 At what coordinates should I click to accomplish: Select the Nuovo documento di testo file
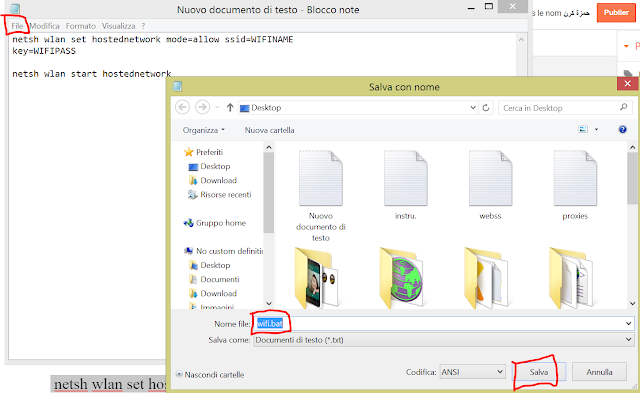321,195
